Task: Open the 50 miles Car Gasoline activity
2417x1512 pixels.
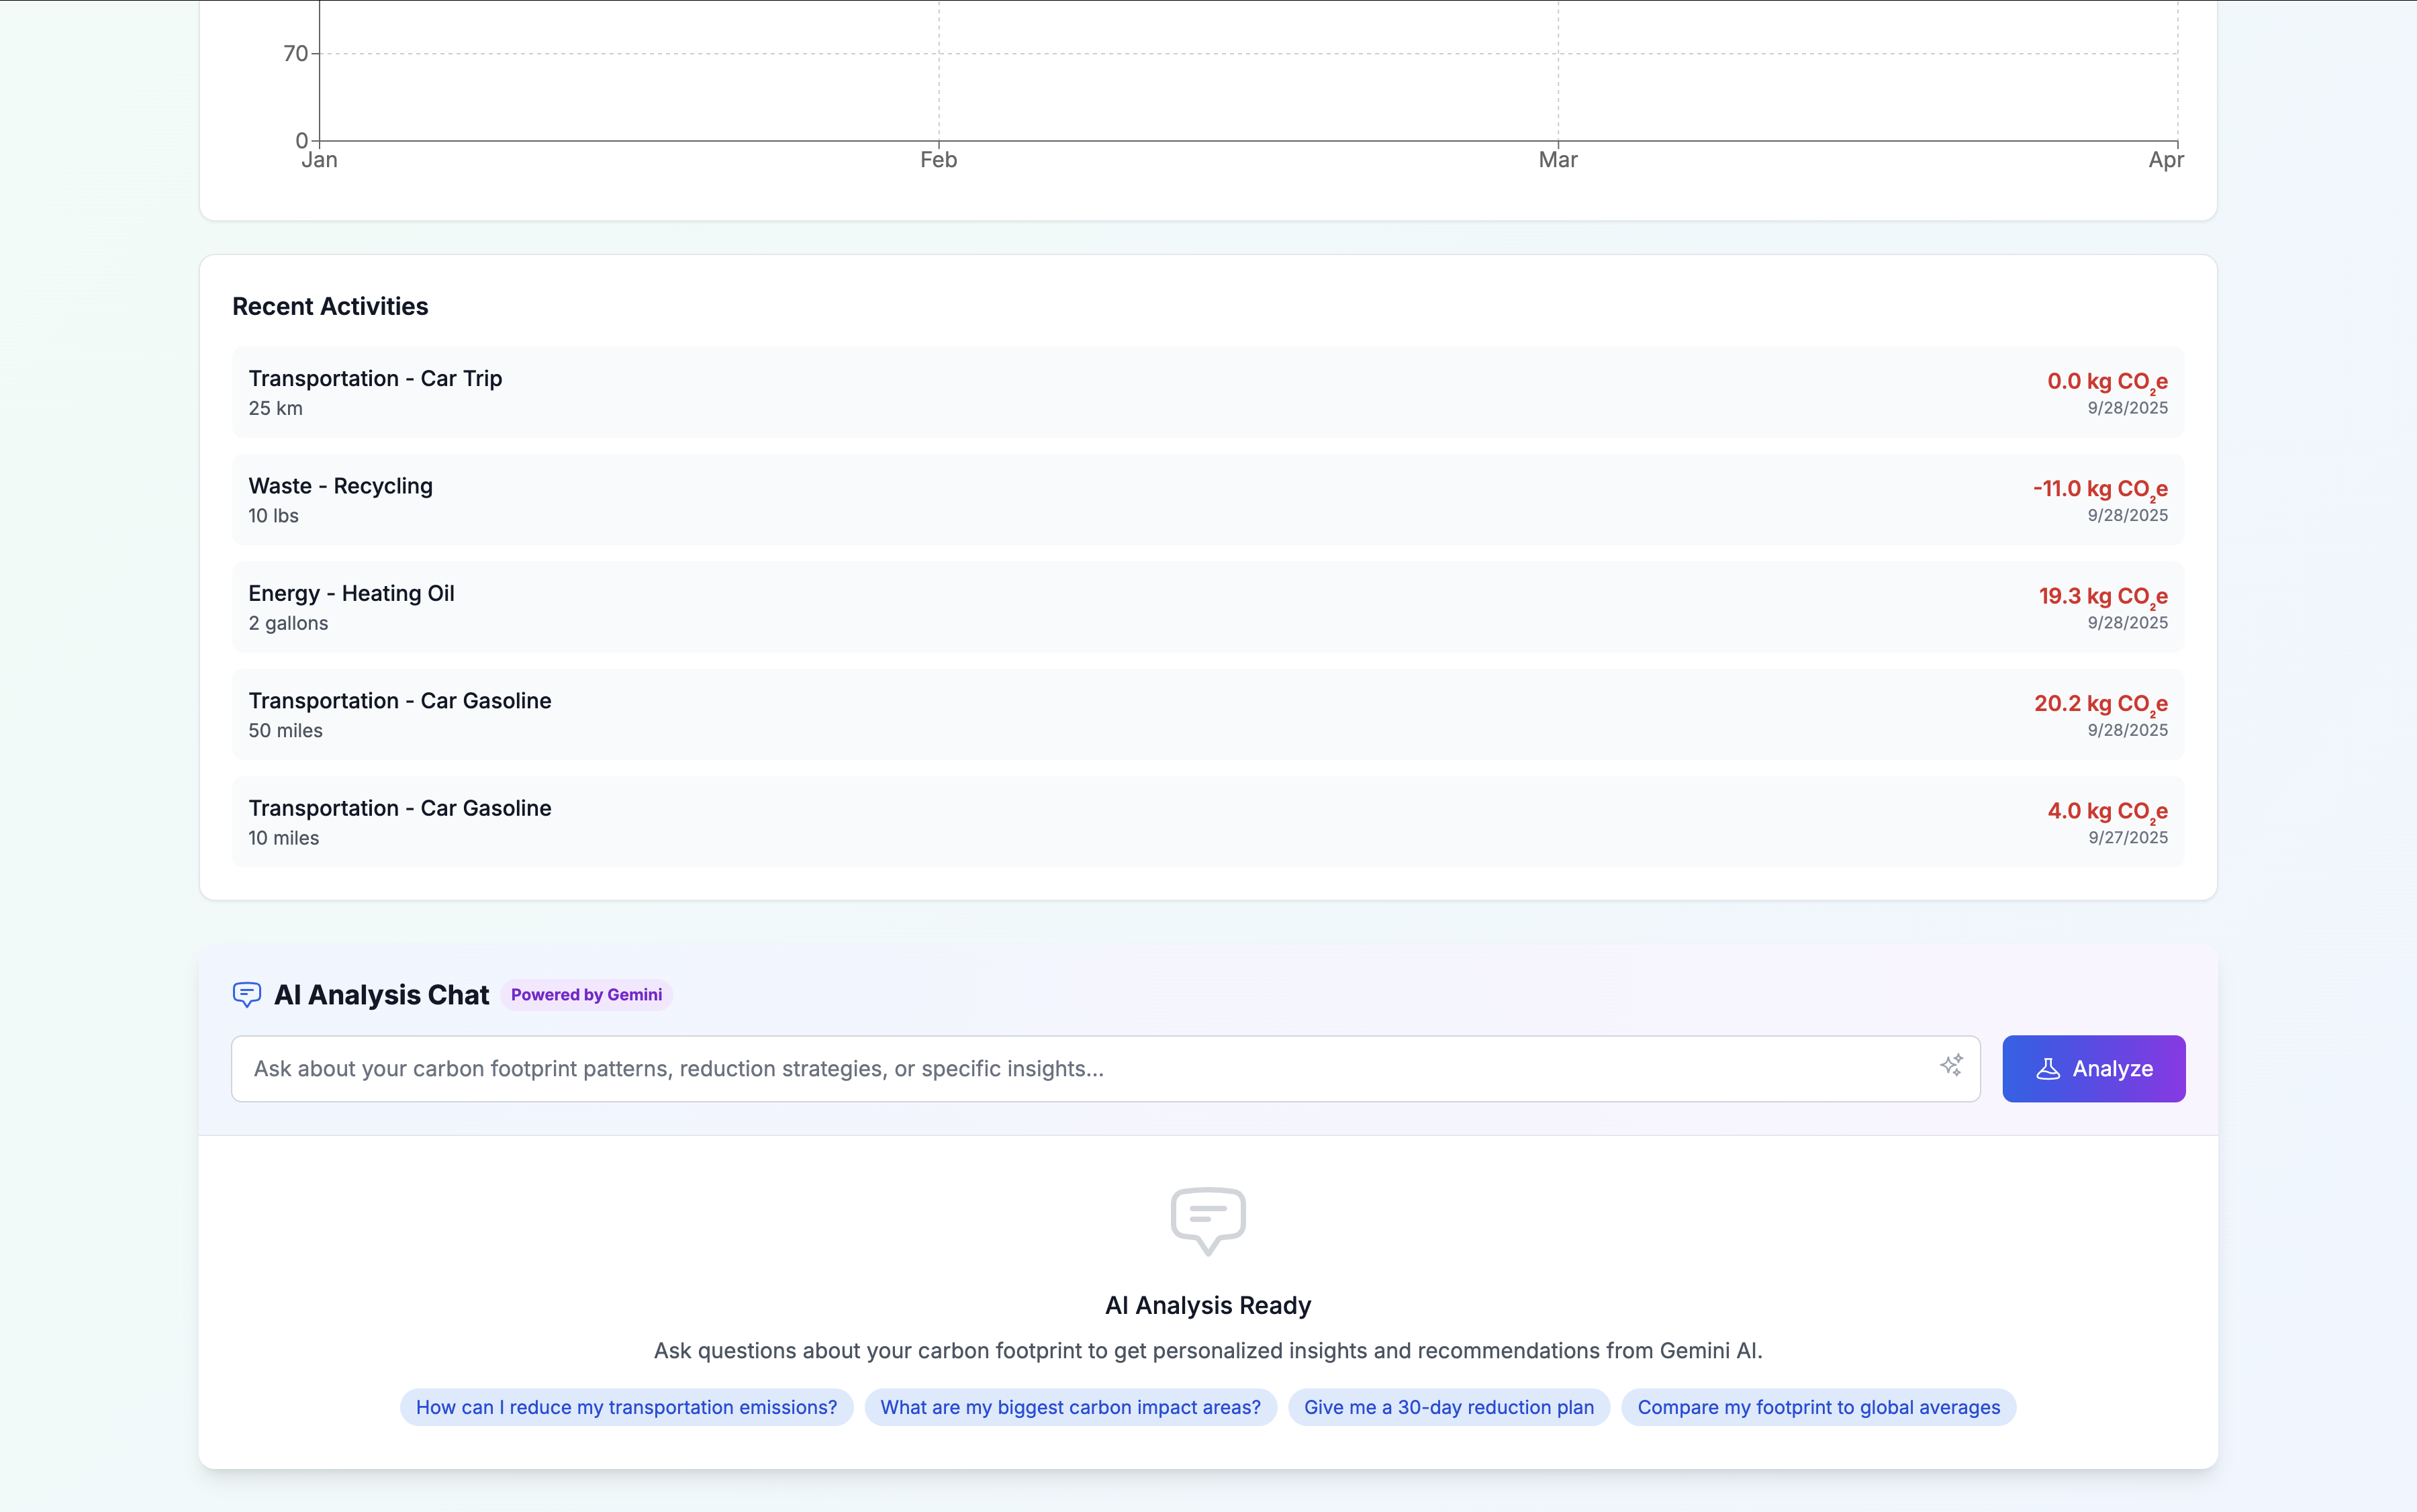Action: pyautogui.click(x=1208, y=715)
